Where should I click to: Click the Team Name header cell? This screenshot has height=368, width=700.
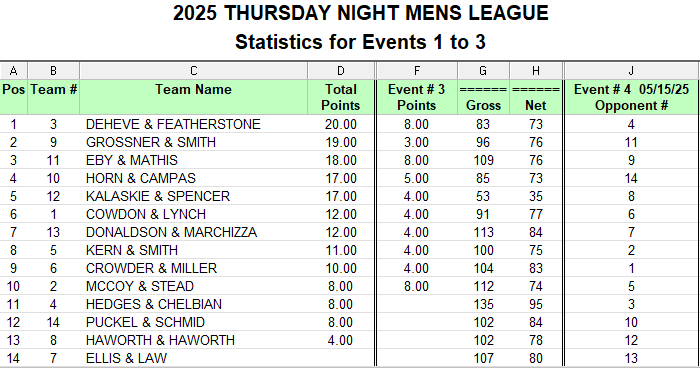(193, 97)
